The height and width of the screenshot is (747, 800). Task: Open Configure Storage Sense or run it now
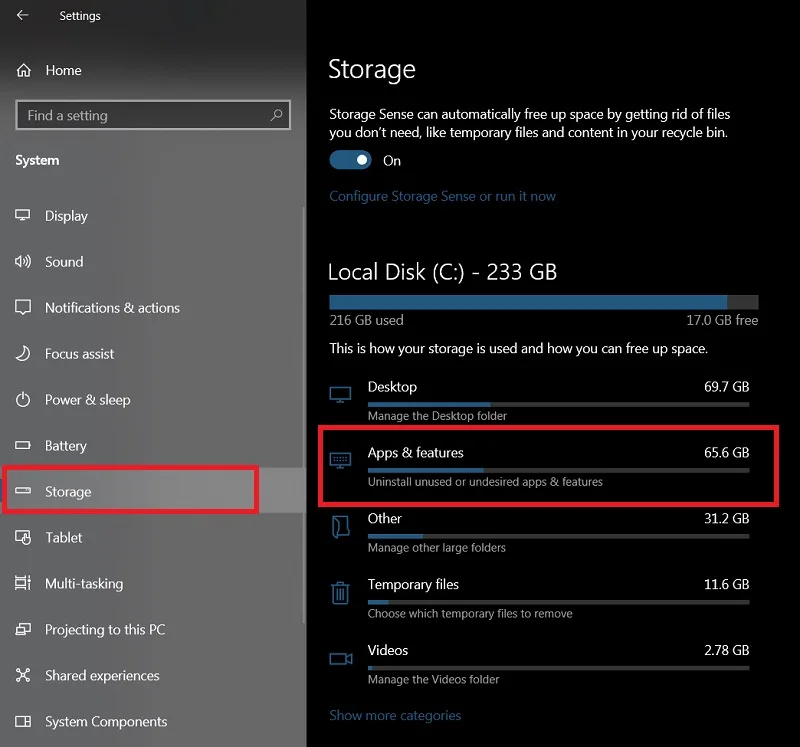442,196
